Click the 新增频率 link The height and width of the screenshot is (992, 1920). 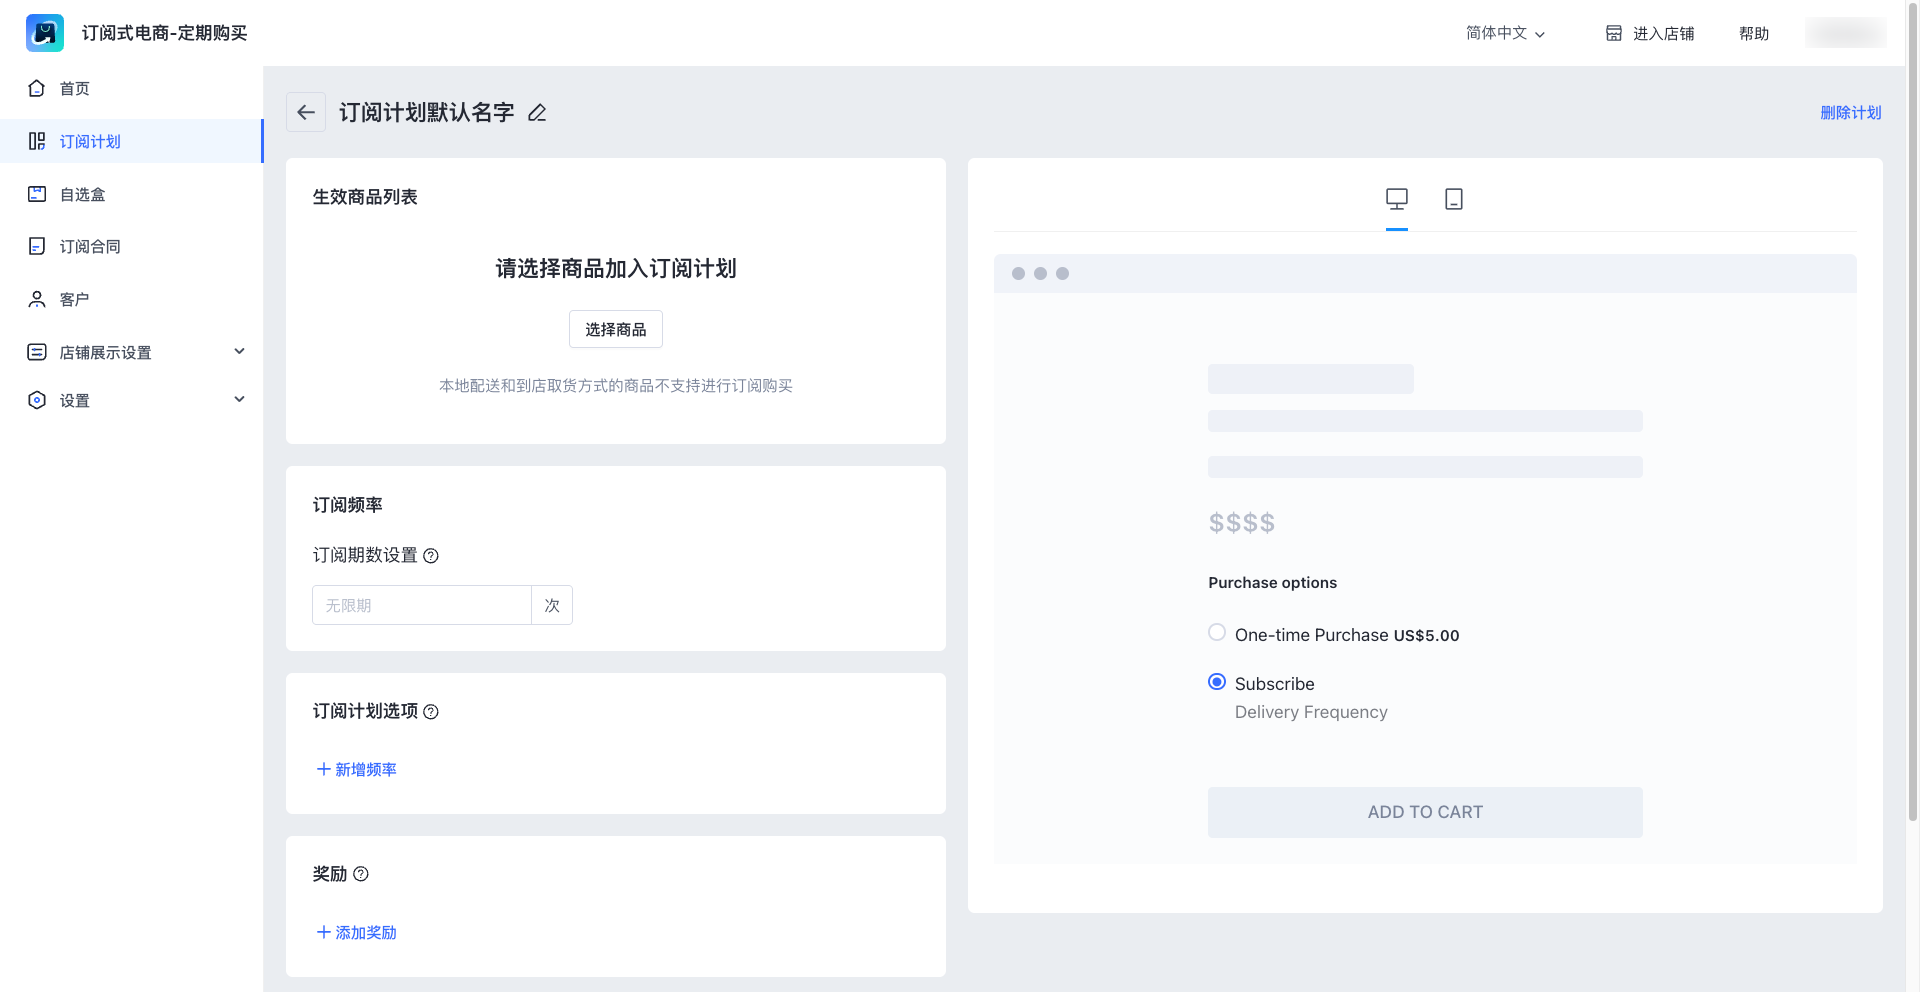click(357, 769)
